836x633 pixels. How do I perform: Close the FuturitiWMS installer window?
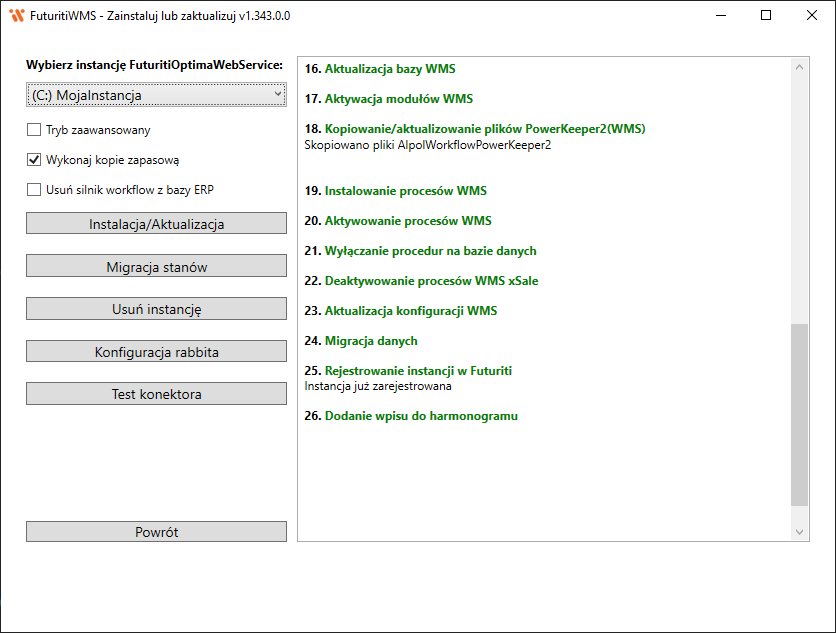812,16
